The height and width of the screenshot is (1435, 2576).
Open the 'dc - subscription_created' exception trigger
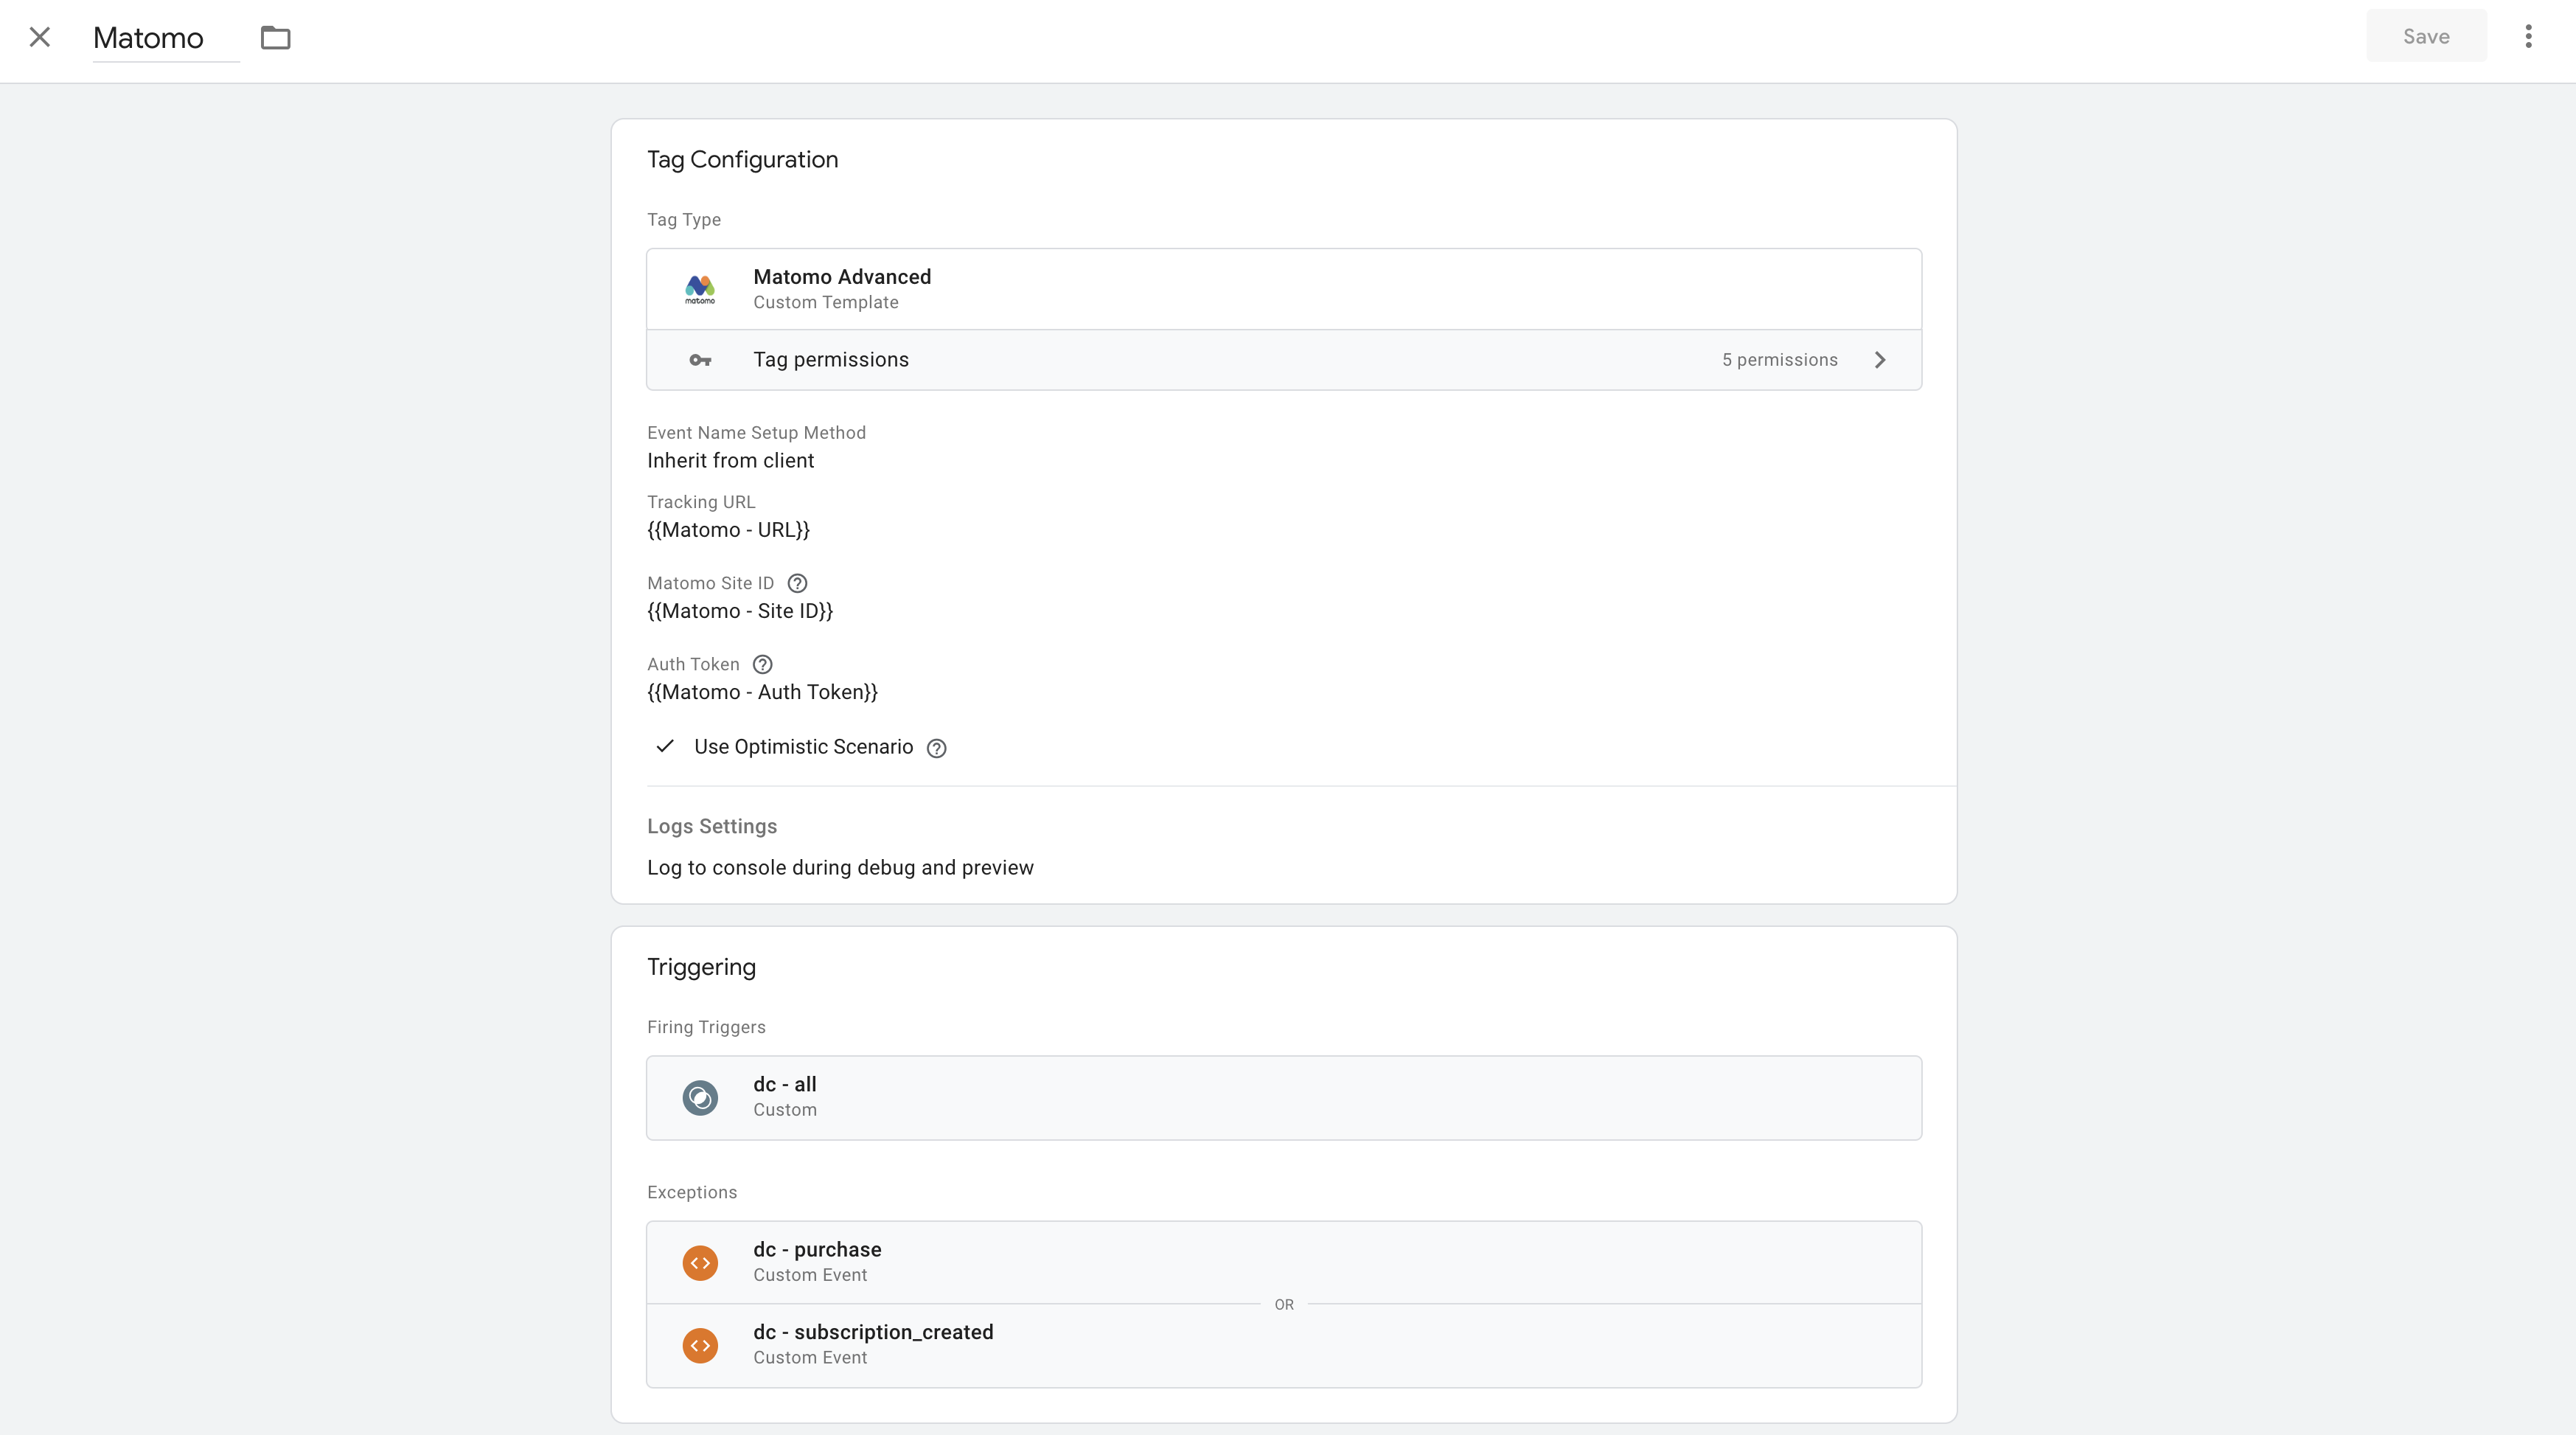1284,1345
